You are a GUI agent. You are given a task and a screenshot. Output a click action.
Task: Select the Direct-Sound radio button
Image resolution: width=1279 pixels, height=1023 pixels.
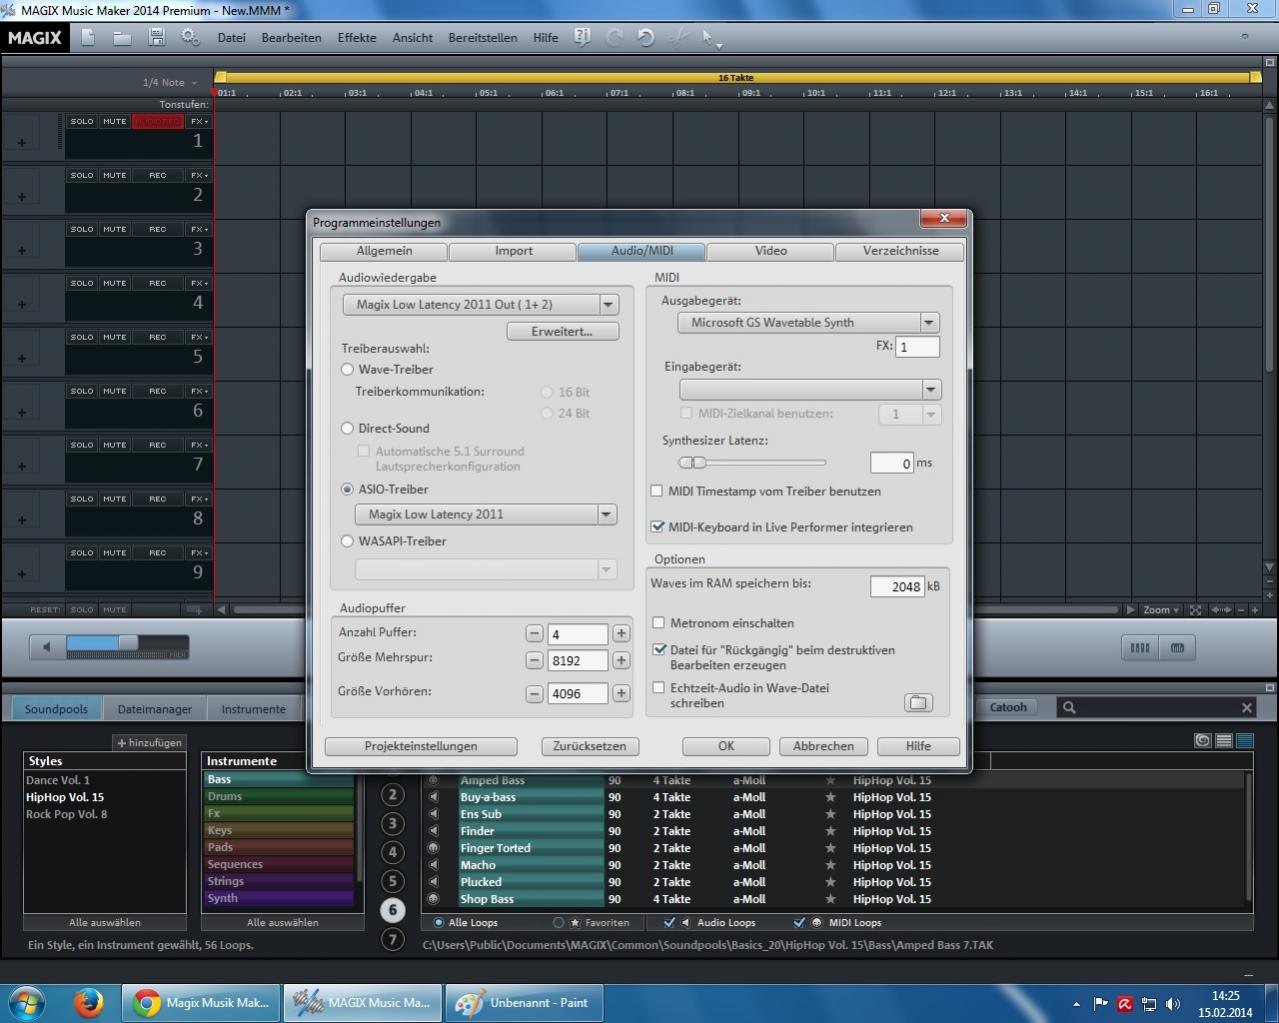point(348,428)
